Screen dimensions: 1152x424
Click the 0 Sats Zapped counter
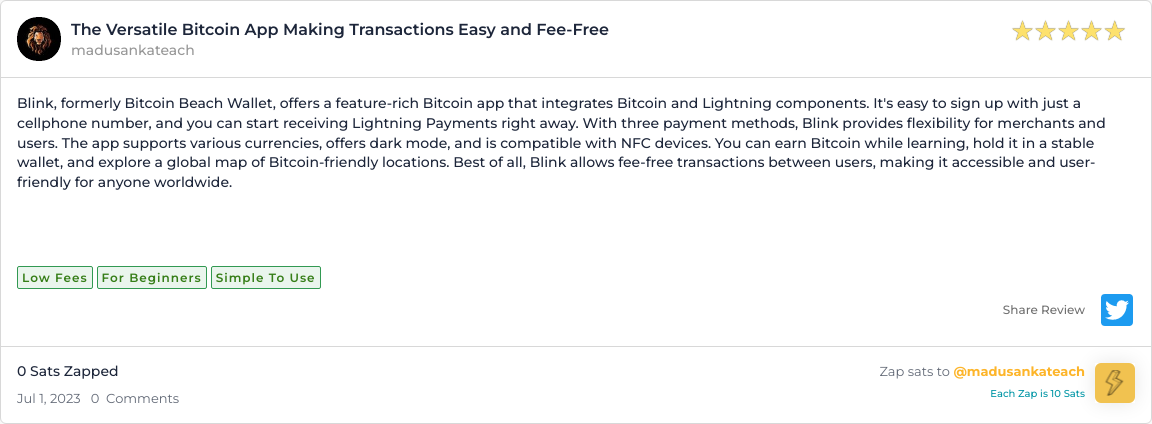click(67, 372)
